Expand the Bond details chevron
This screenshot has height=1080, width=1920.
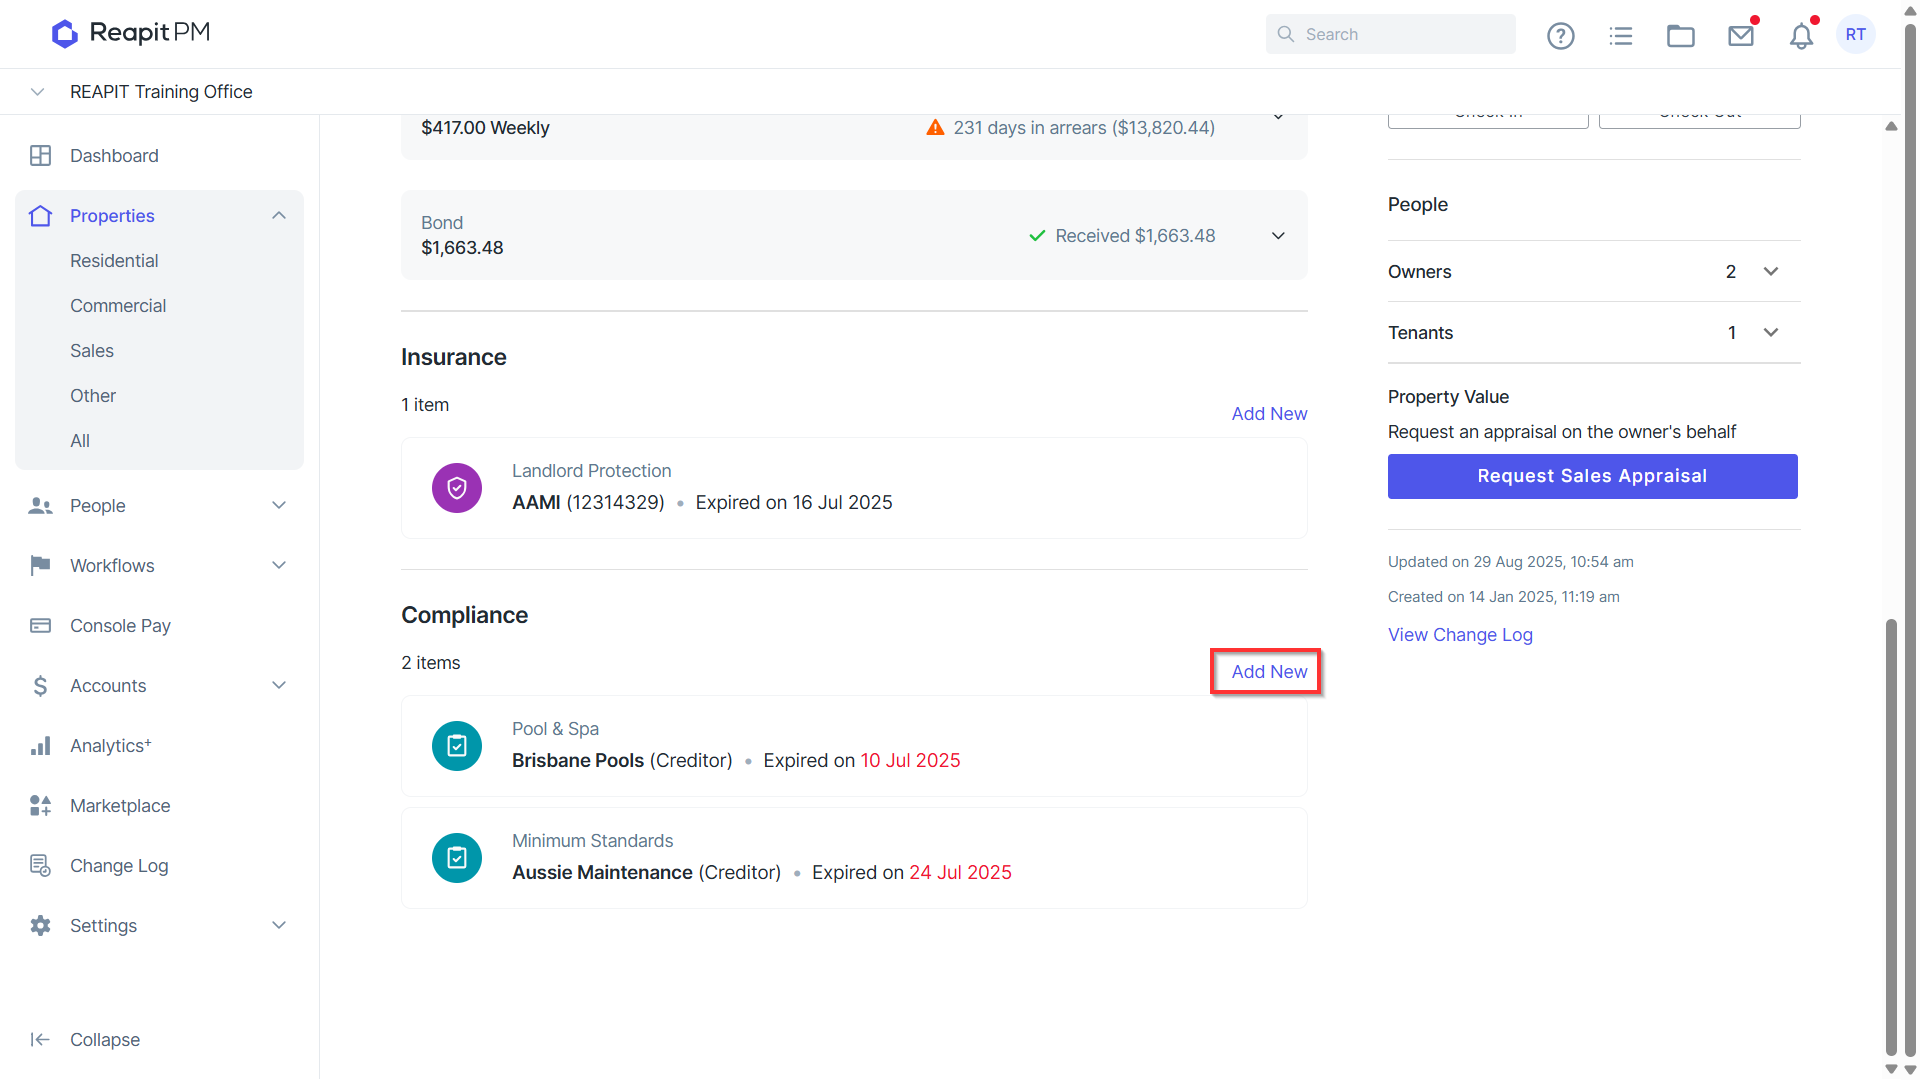click(x=1278, y=236)
